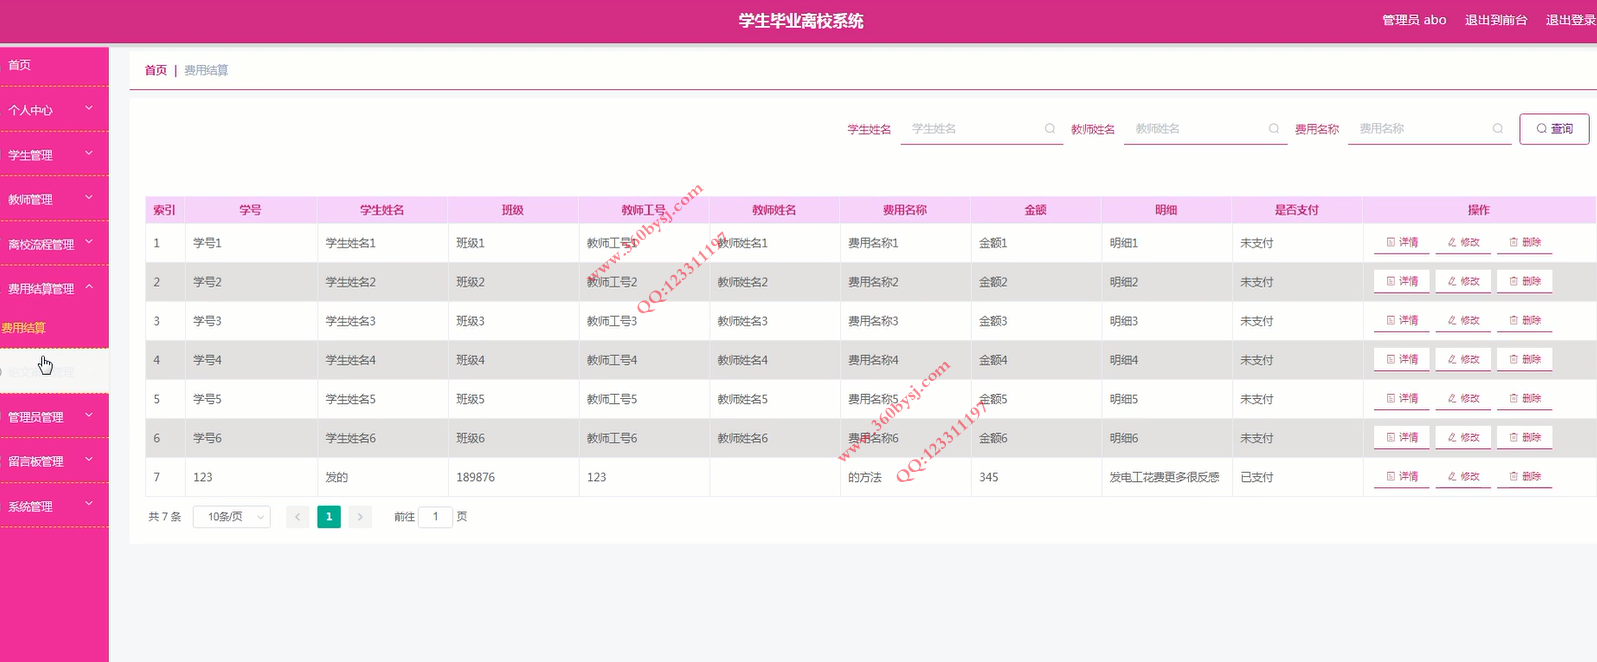Focus the 教师姓名 search input
1597x662 pixels.
[1205, 129]
